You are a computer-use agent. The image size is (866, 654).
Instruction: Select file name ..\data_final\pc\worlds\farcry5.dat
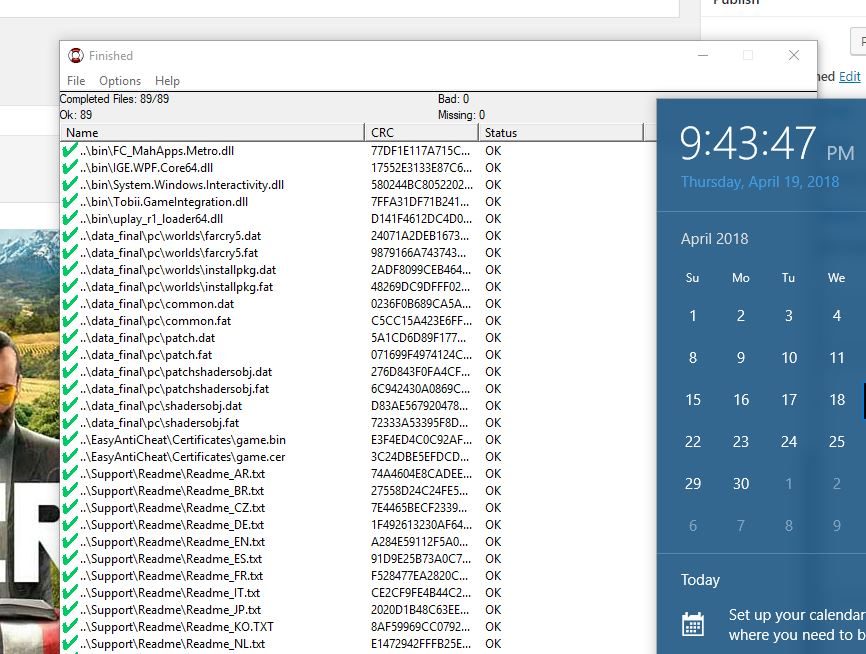(x=170, y=236)
